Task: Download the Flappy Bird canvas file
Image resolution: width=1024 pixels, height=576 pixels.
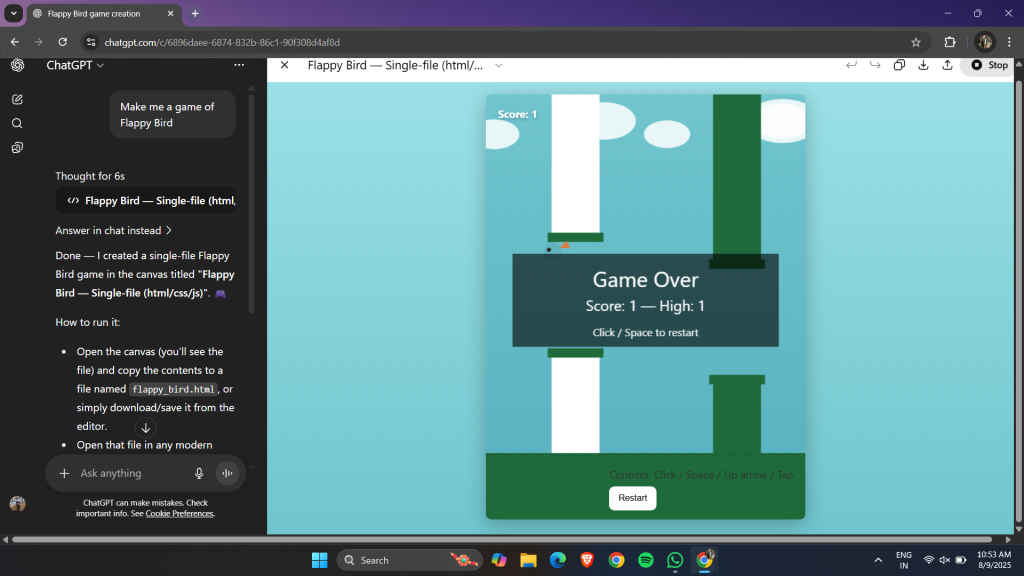Action: click(x=922, y=65)
